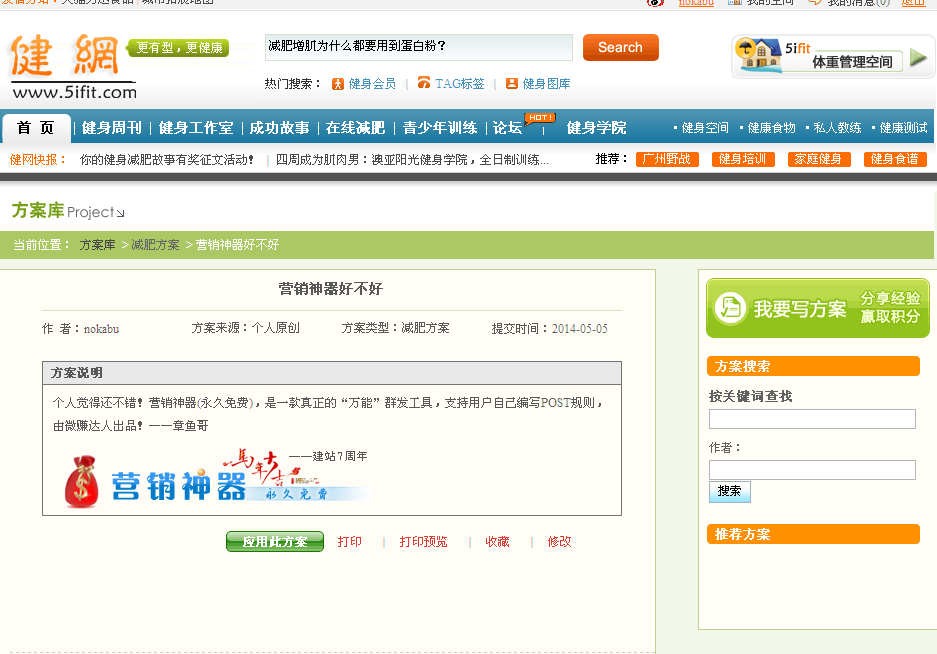Click the green 应用此方案 button
Image resolution: width=937 pixels, height=654 pixels.
[274, 542]
